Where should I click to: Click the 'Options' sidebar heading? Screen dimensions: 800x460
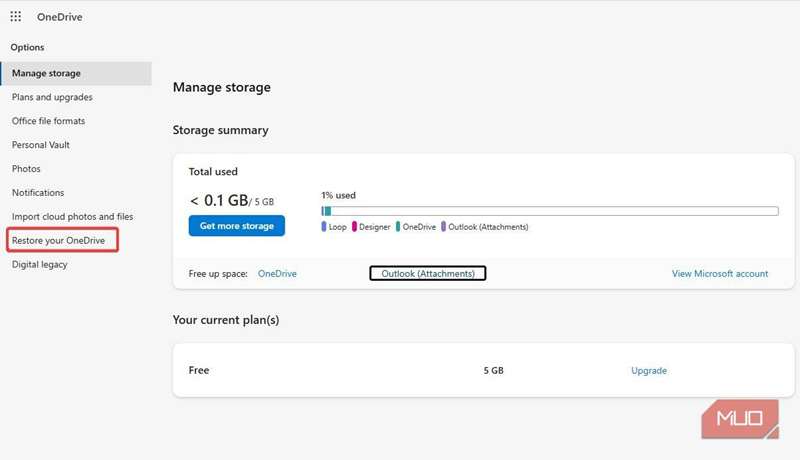pyautogui.click(x=28, y=47)
